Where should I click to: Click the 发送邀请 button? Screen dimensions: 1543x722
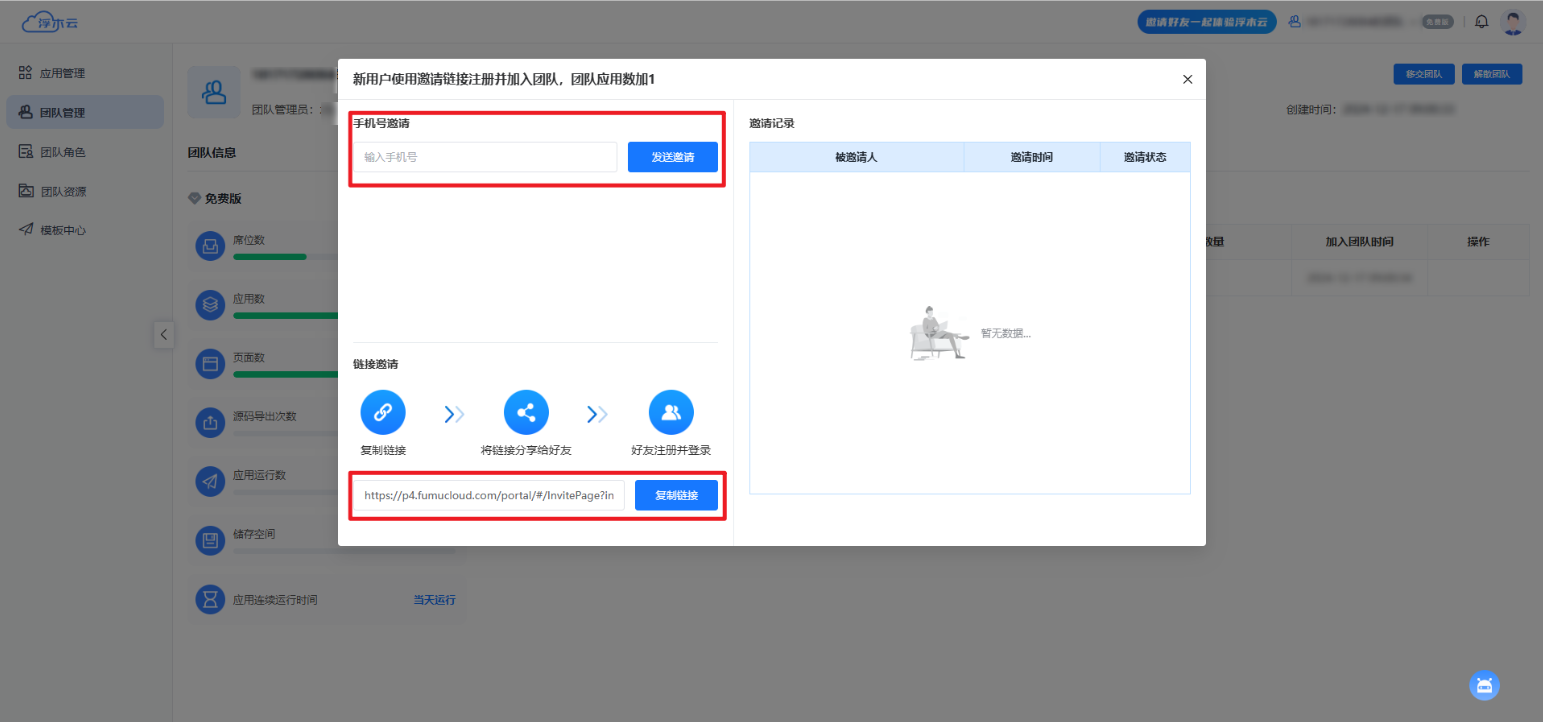coord(672,157)
